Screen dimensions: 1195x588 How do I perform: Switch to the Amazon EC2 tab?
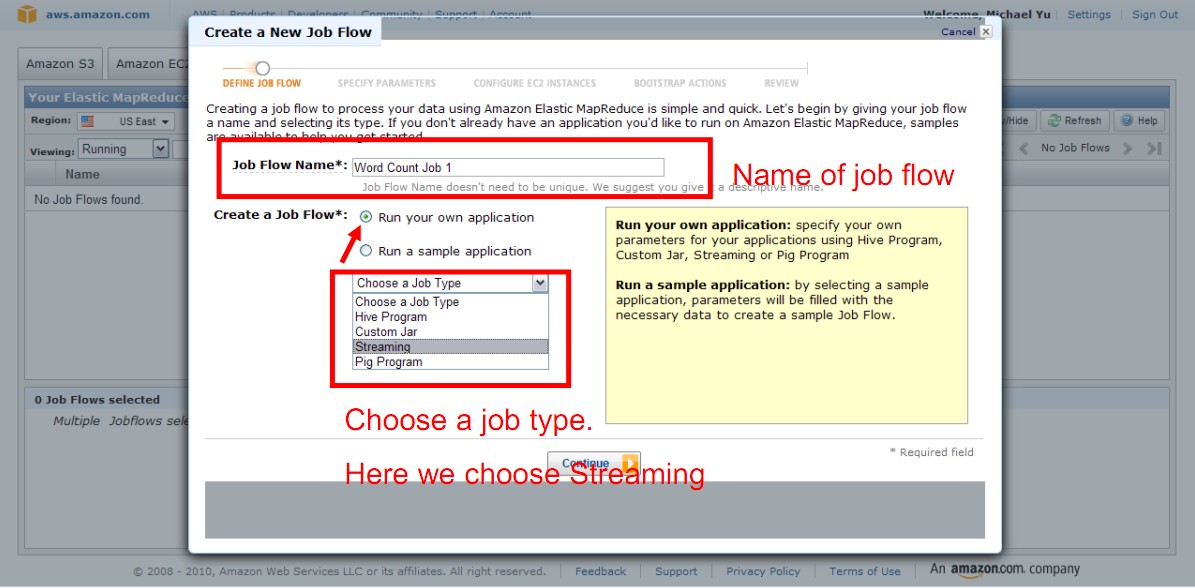[149, 64]
